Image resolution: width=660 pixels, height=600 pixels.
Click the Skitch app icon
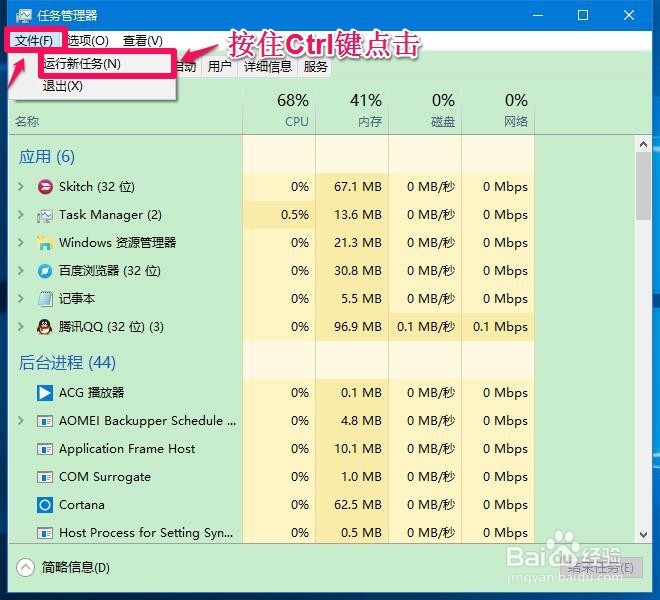pos(45,187)
